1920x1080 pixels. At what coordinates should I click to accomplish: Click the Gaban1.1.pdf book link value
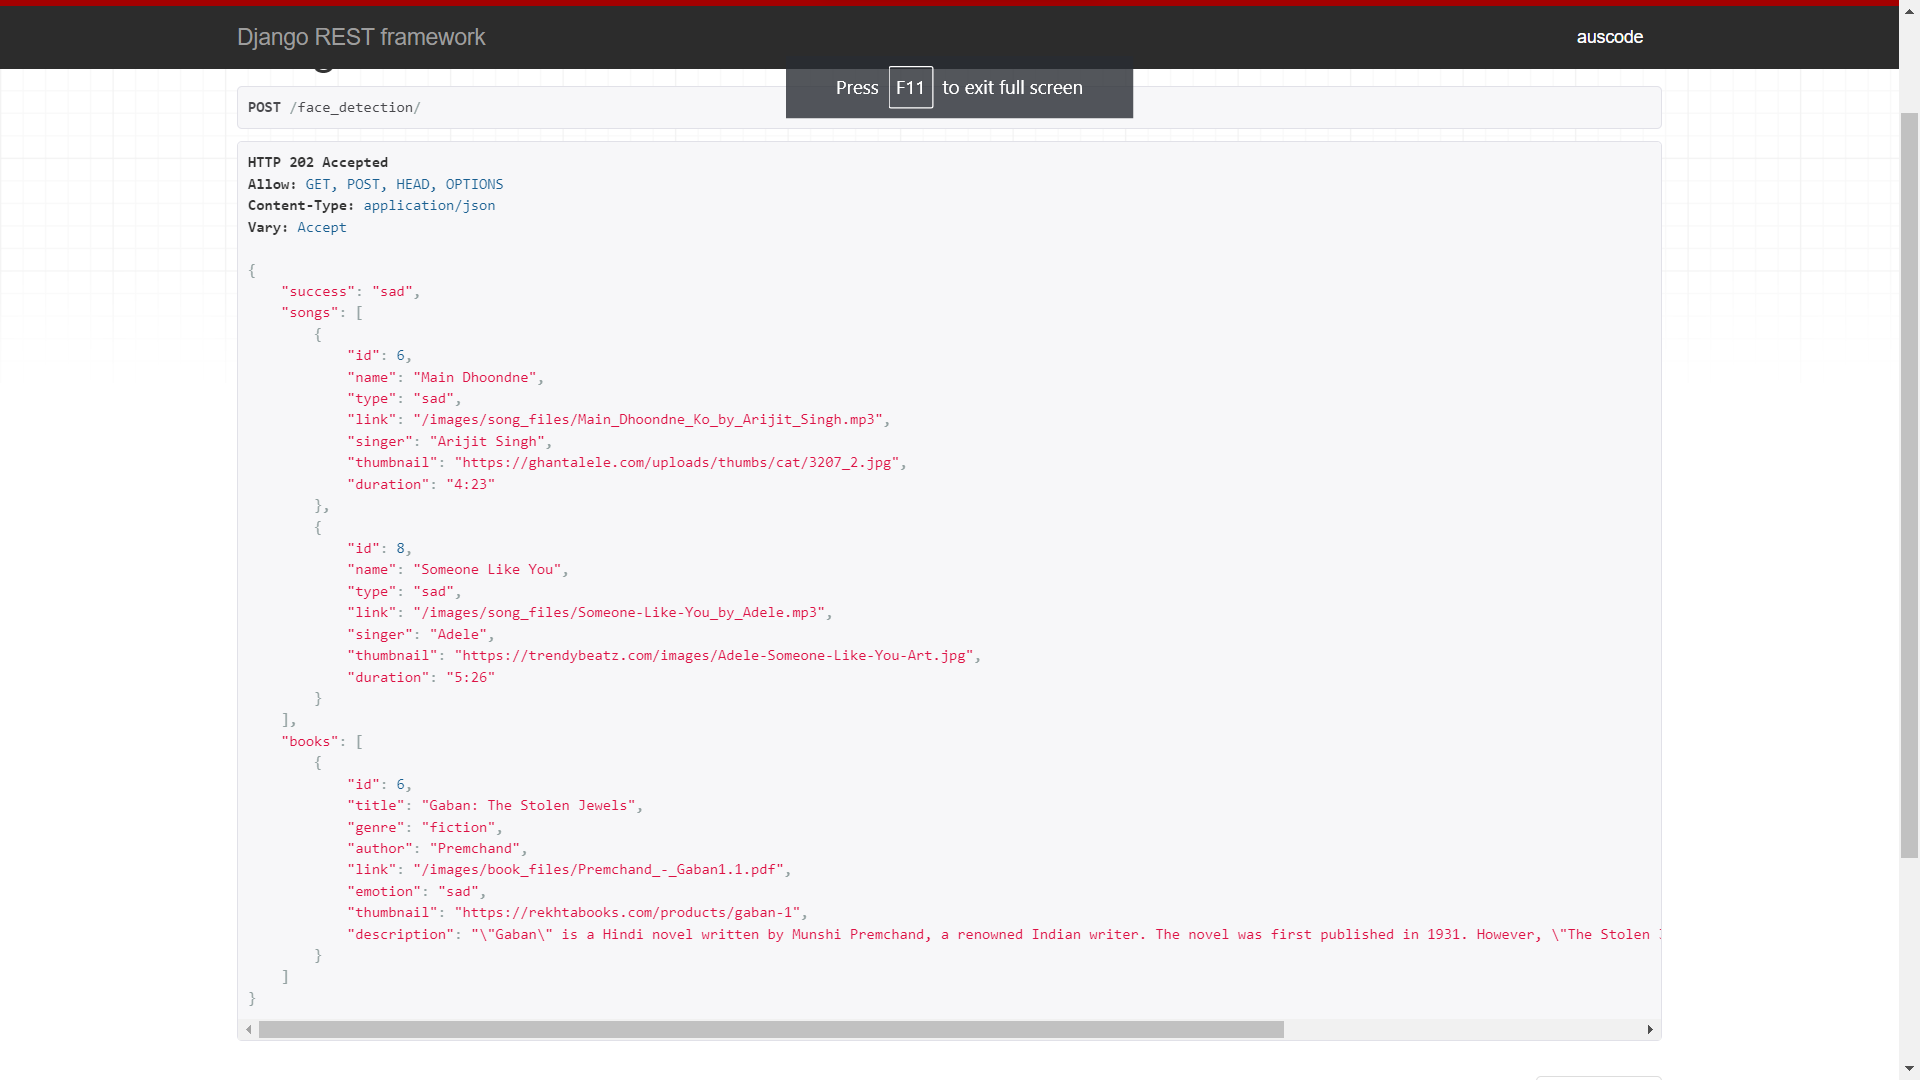(x=598, y=870)
